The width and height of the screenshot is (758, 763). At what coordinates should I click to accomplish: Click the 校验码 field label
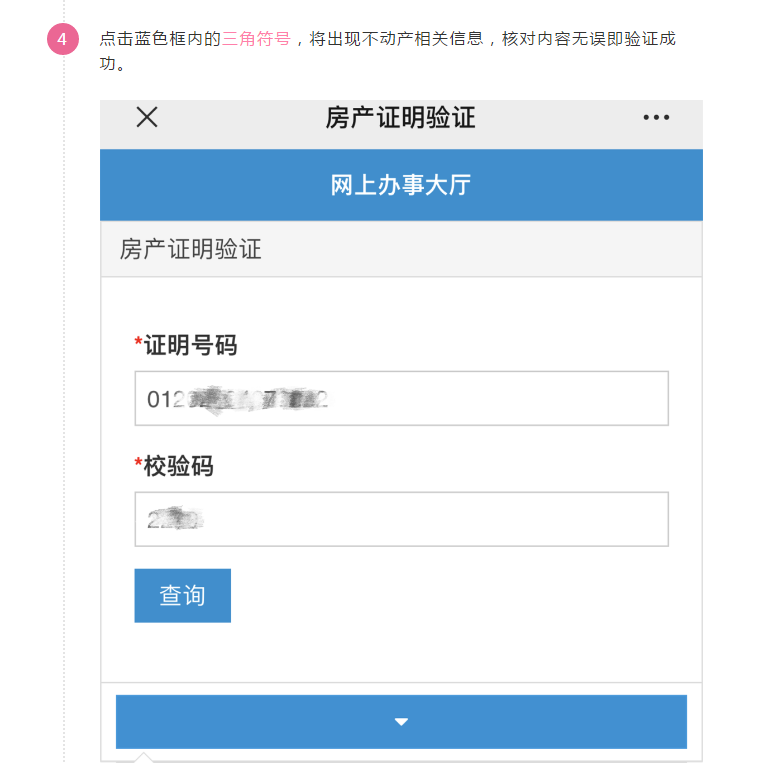179,466
